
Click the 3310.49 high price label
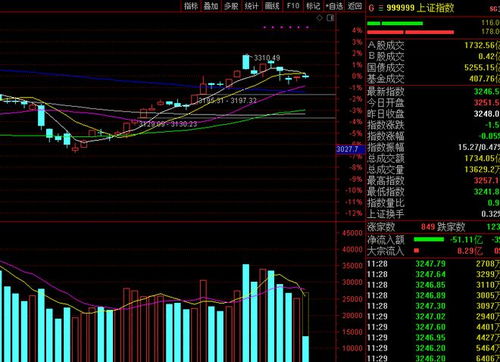(x=267, y=58)
